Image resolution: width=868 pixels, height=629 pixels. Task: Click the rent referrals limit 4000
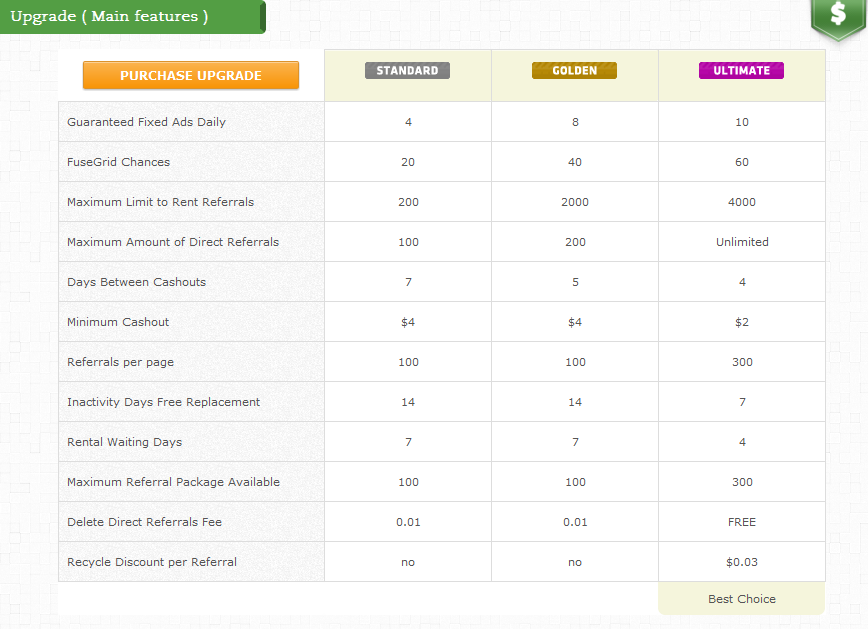click(x=742, y=202)
